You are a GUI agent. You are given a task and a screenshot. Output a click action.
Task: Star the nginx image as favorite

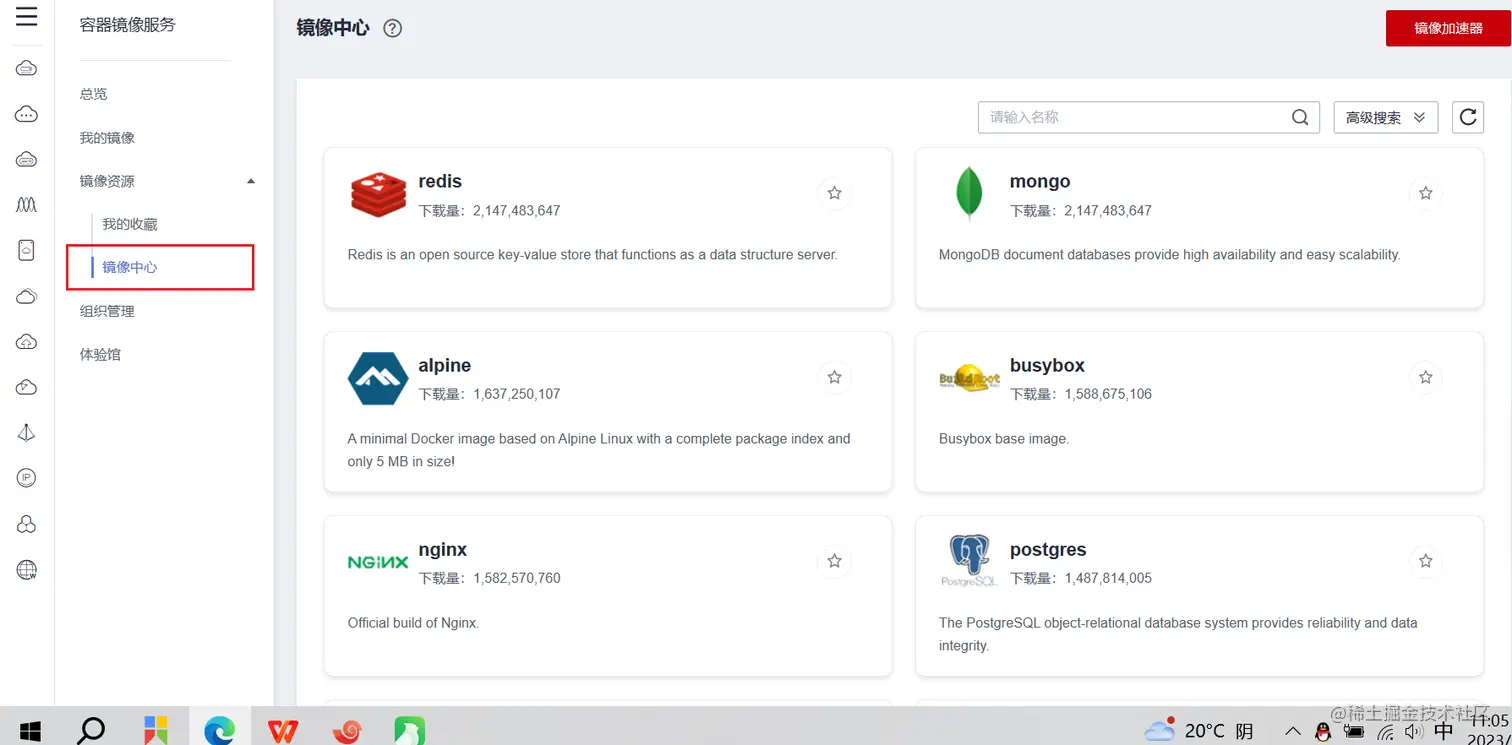(834, 561)
